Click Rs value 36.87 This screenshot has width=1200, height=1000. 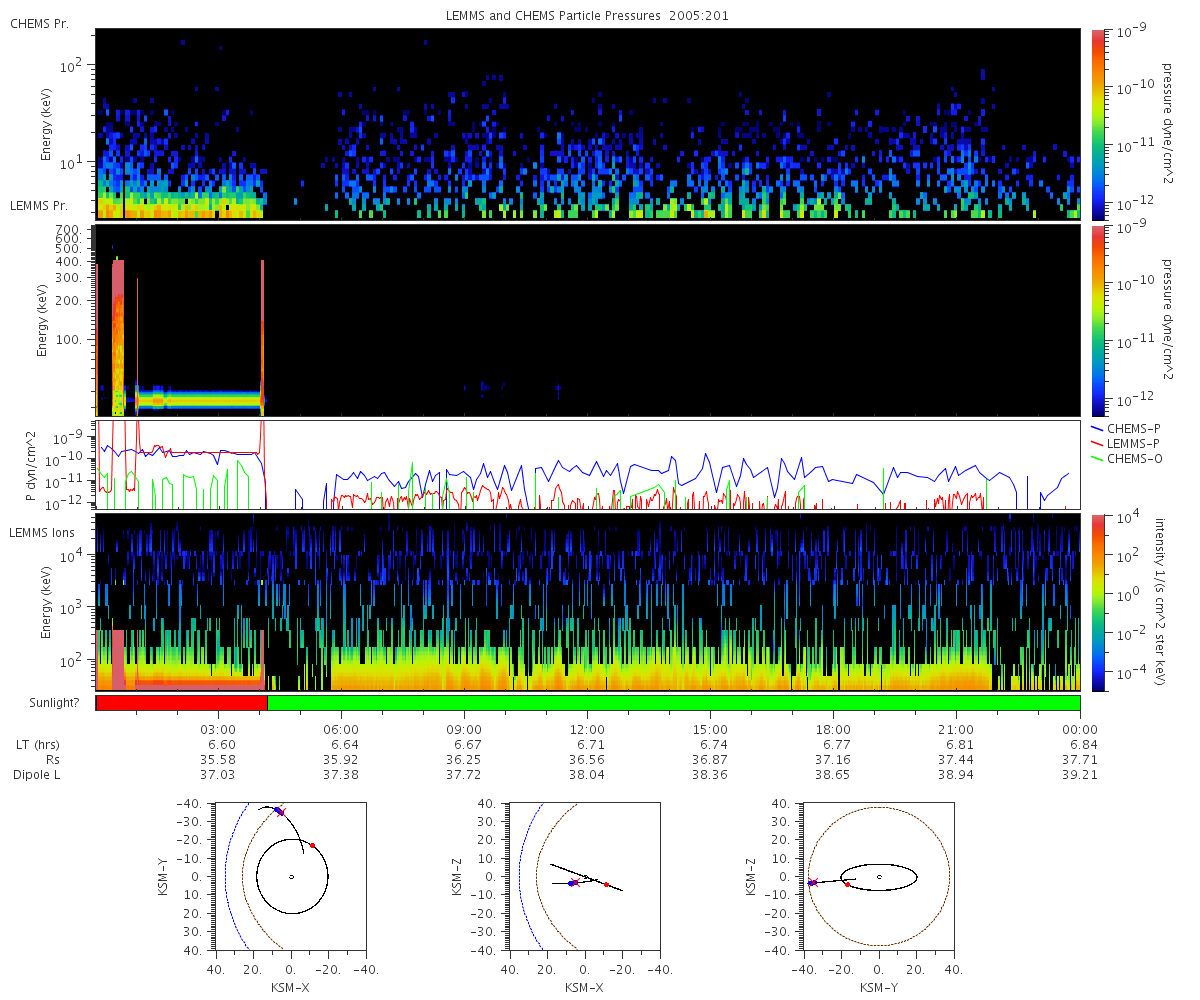pyautogui.click(x=710, y=760)
